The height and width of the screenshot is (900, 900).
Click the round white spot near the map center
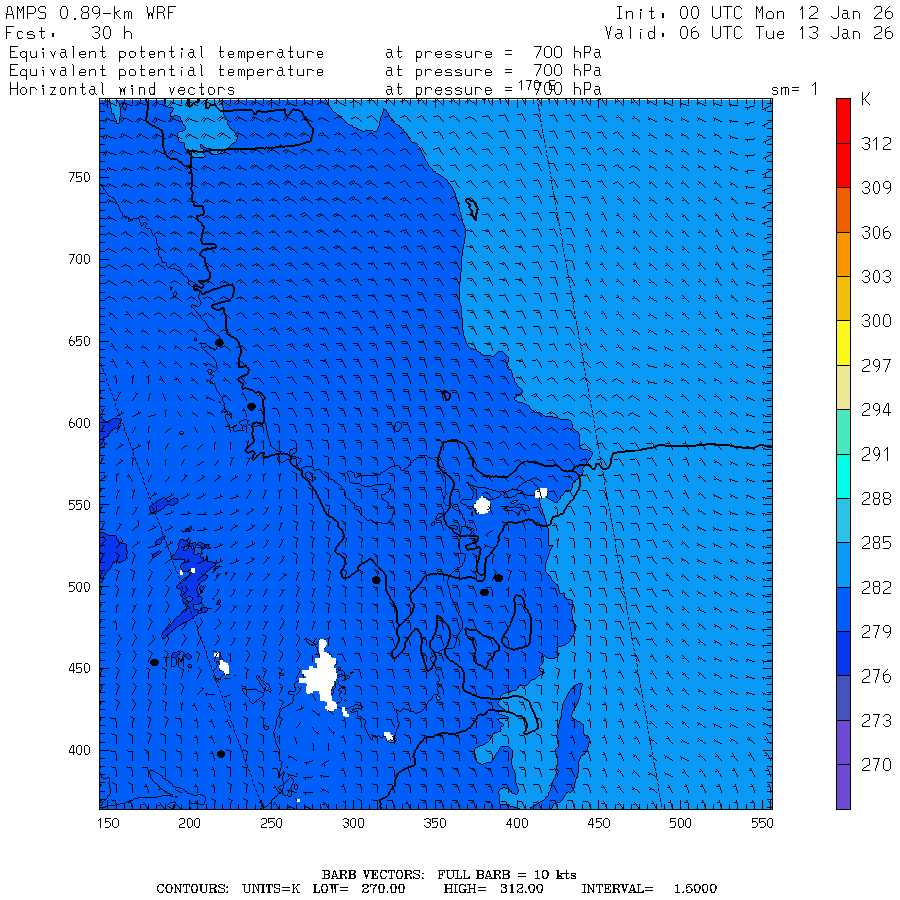tap(483, 505)
